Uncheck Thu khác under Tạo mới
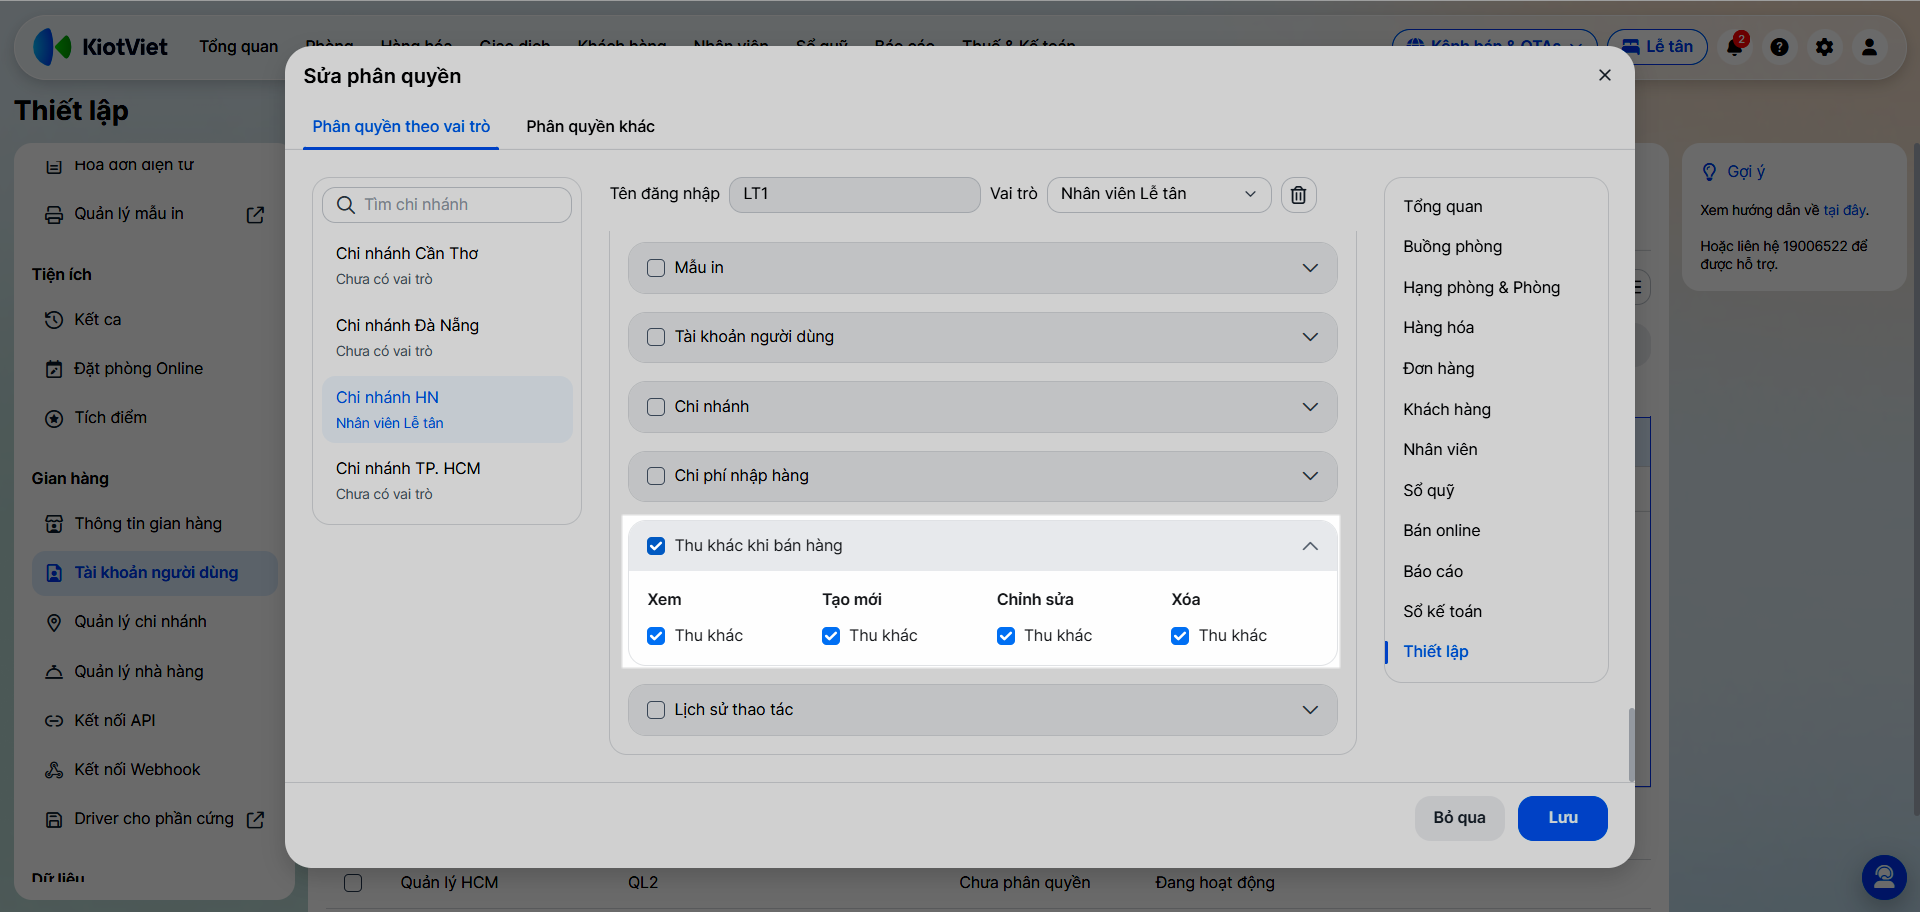Viewport: 1920px width, 912px height. click(x=831, y=636)
